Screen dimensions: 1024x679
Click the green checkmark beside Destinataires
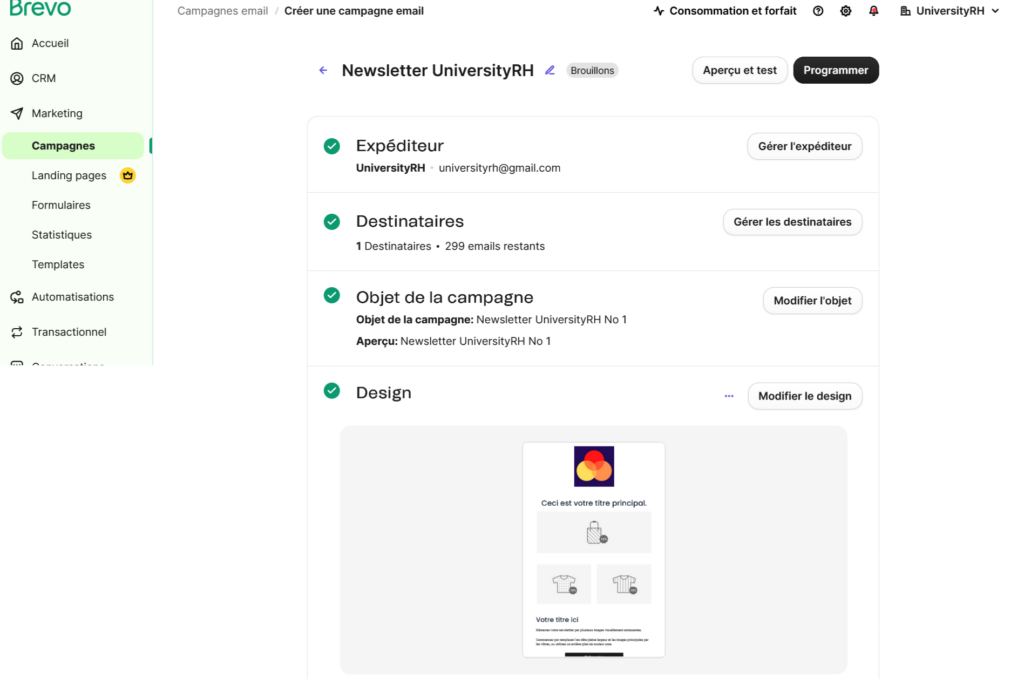[x=332, y=222]
